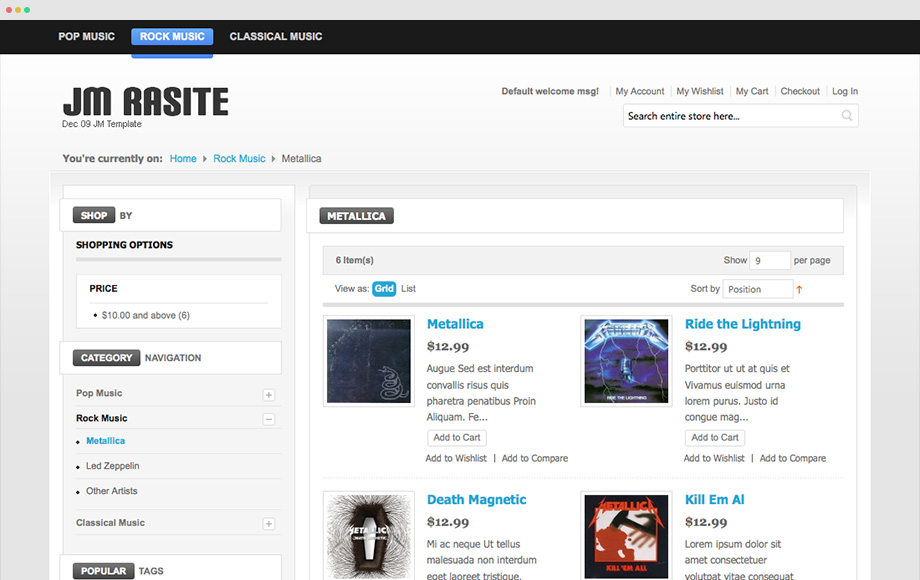This screenshot has width=920, height=580.
Task: Add Metallica album to wishlist
Action: (x=456, y=458)
